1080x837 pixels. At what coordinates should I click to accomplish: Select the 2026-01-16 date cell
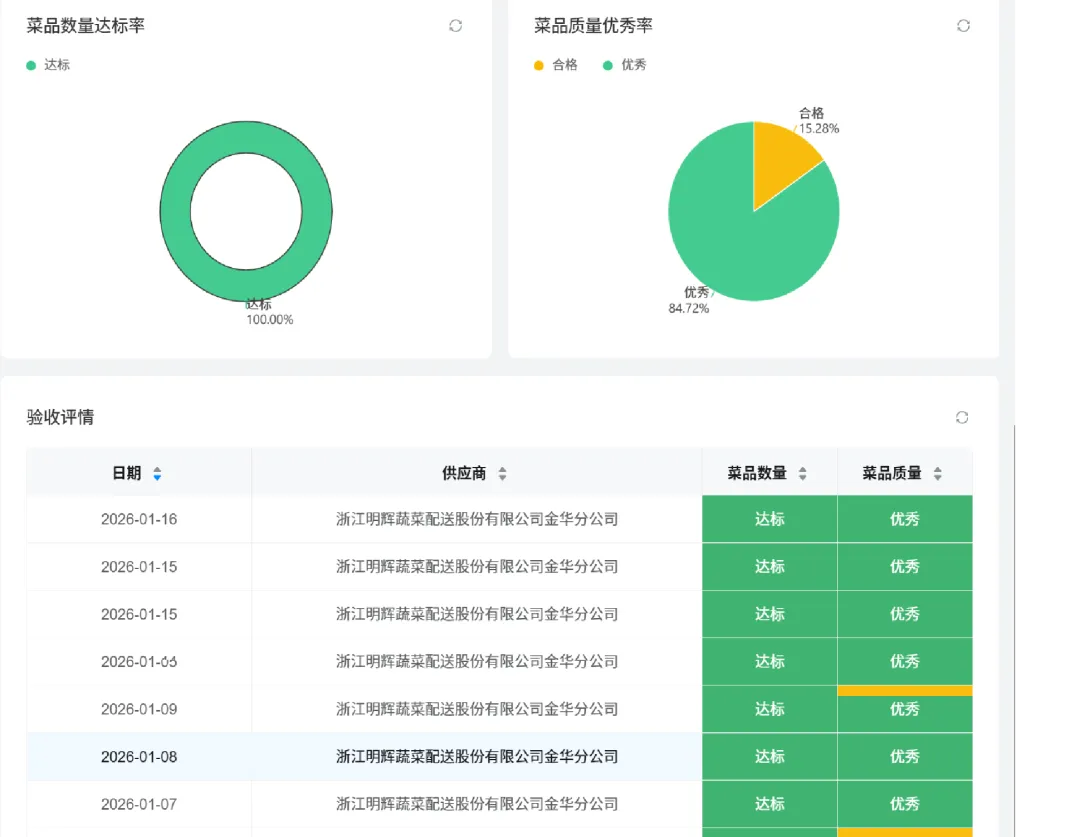[139, 519]
